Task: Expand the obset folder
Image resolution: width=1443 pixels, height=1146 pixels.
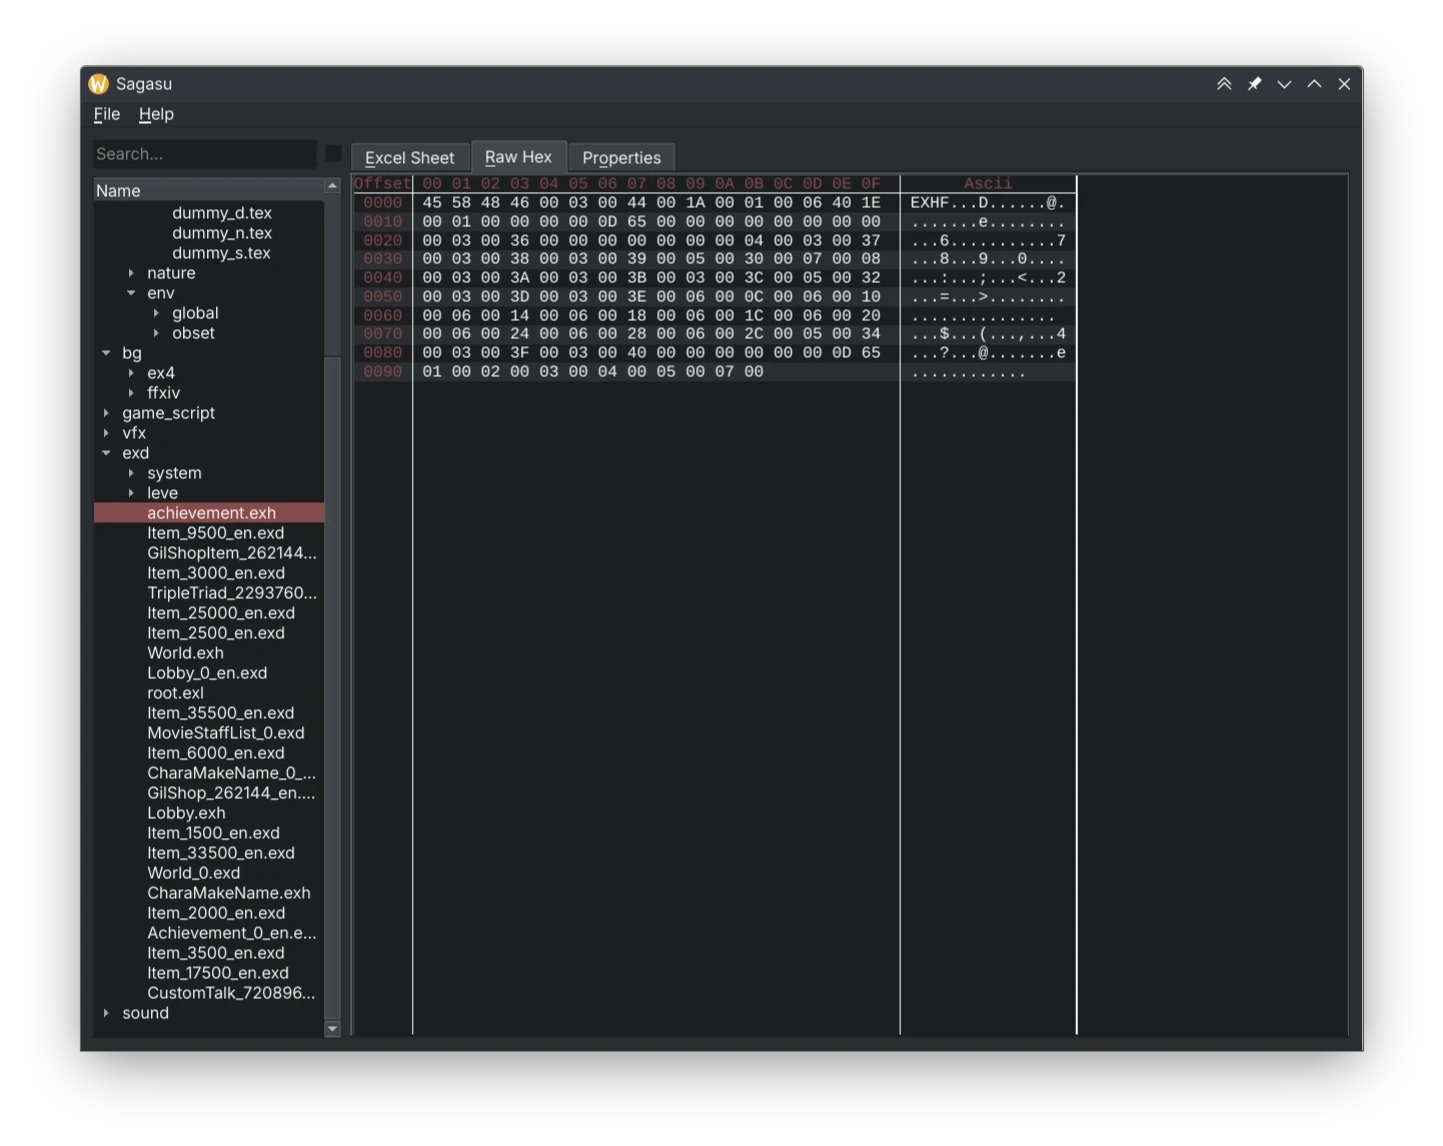Action: click(156, 333)
